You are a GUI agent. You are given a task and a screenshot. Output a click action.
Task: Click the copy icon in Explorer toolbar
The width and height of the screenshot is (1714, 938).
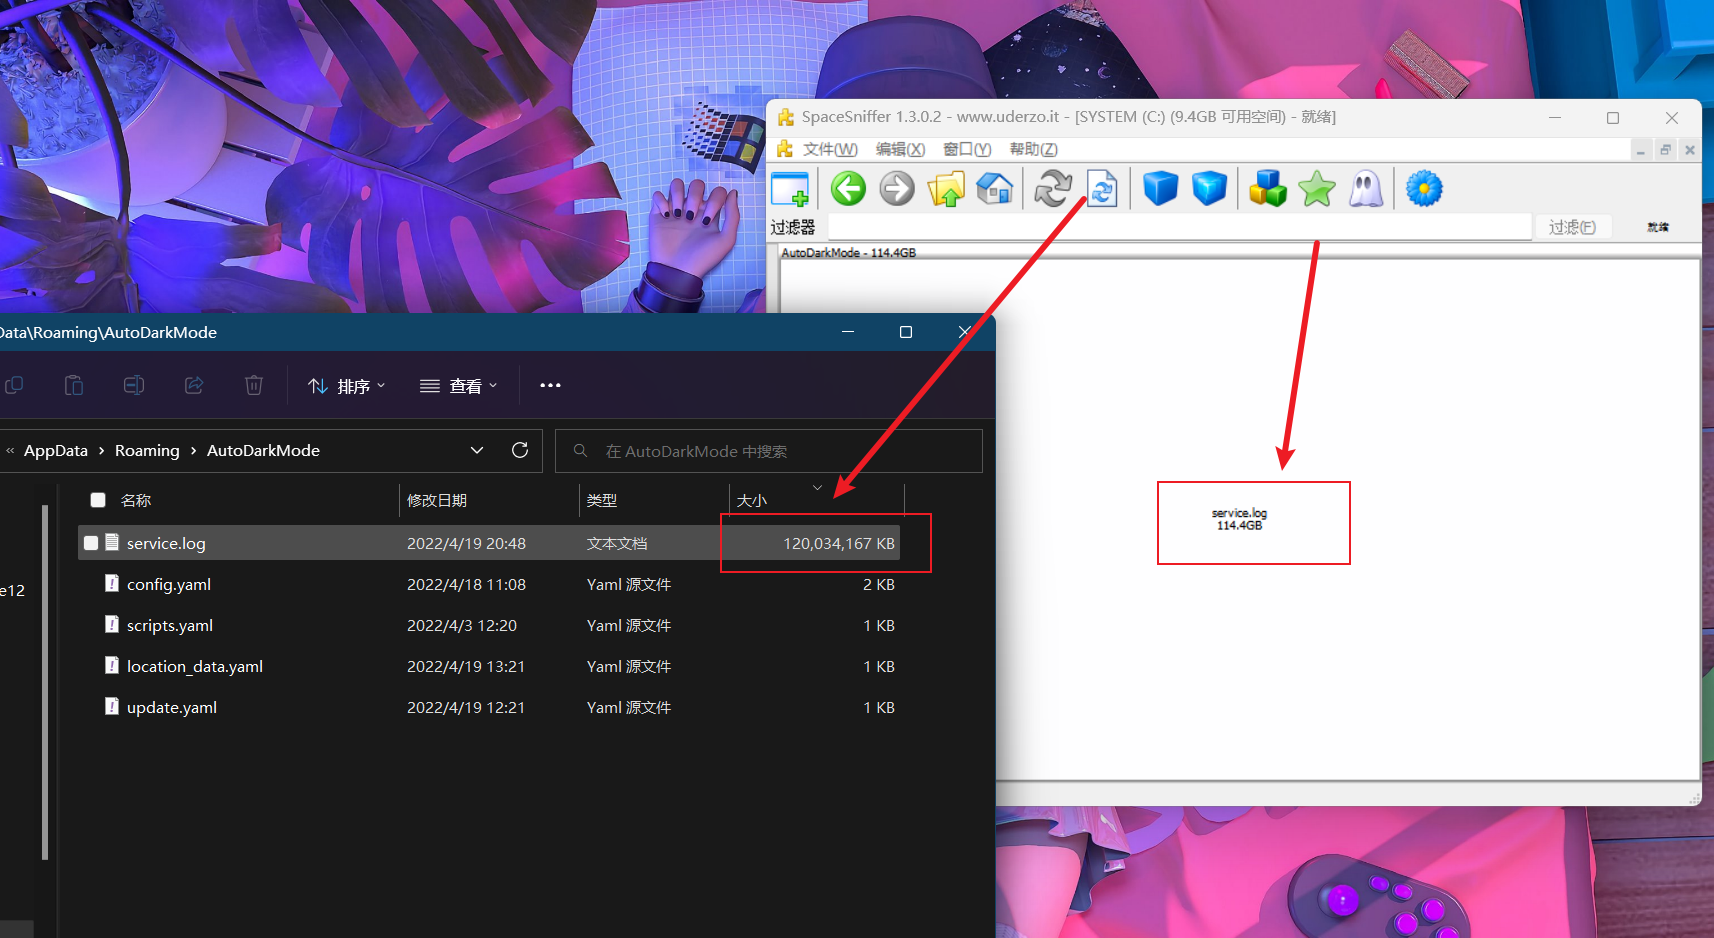coord(14,385)
